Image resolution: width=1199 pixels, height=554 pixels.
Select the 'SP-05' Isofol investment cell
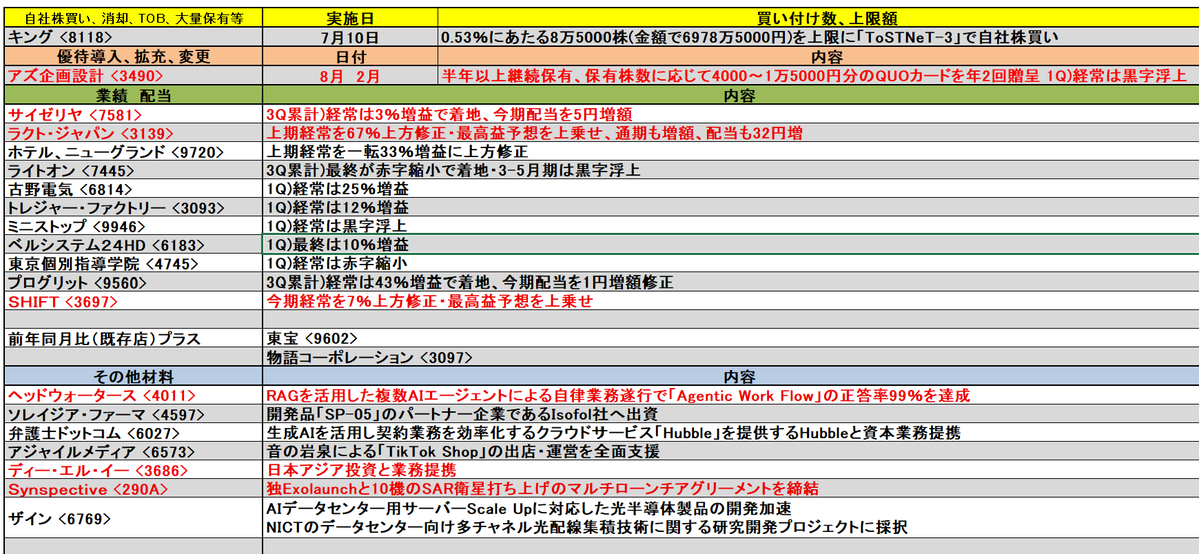(731, 414)
